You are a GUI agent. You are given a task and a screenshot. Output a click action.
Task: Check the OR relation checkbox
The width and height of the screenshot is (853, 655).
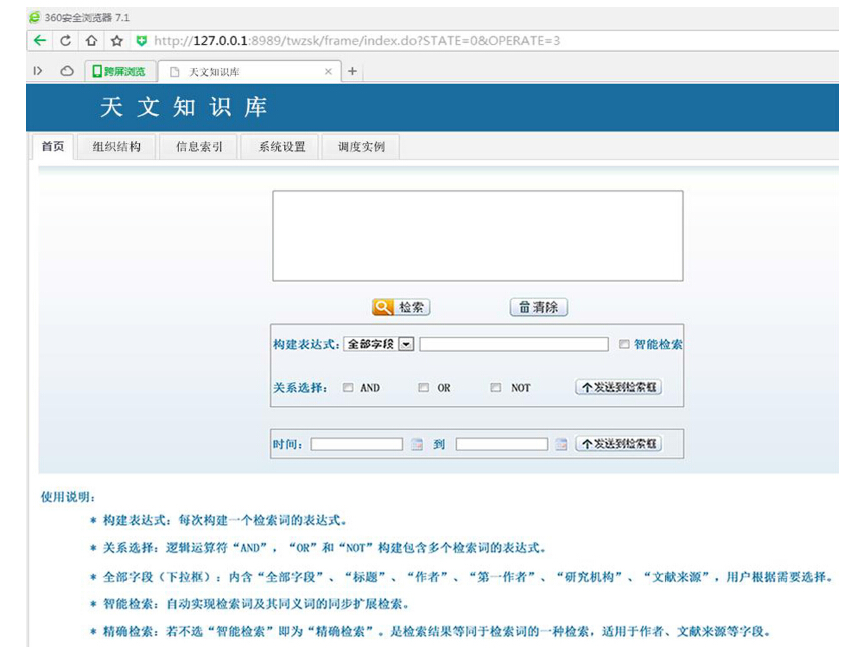[x=424, y=388]
